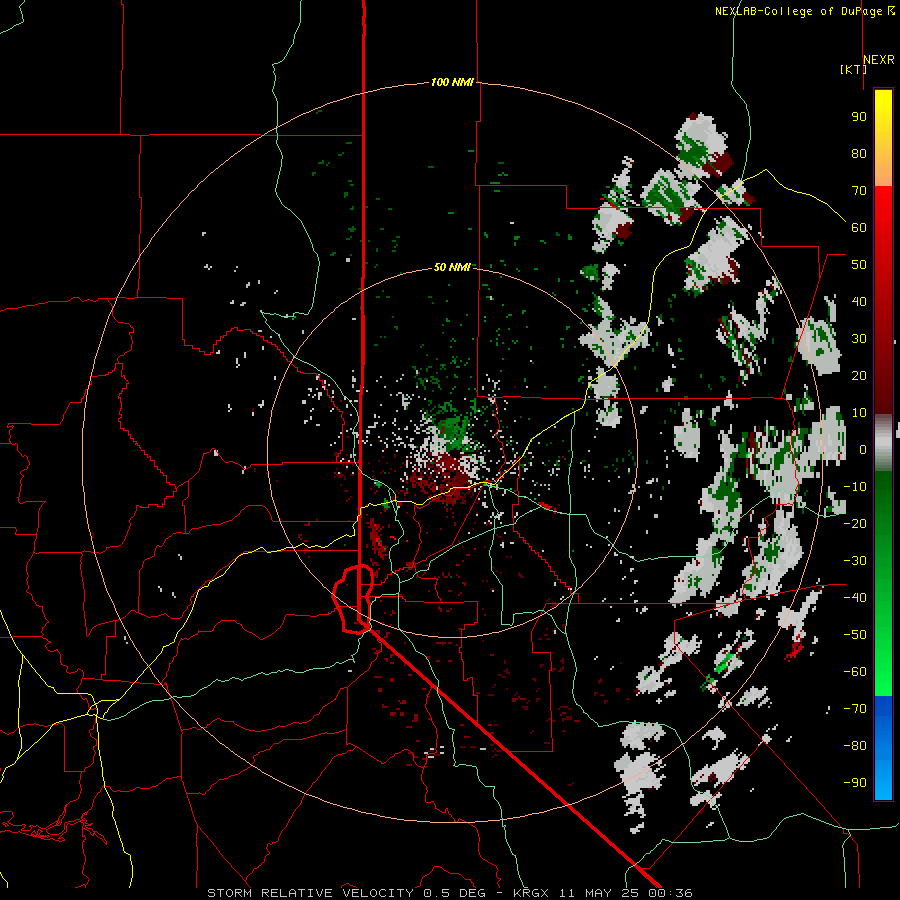This screenshot has width=900, height=900.
Task: Click the -50 value on the velocity scale
Action: 855,635
